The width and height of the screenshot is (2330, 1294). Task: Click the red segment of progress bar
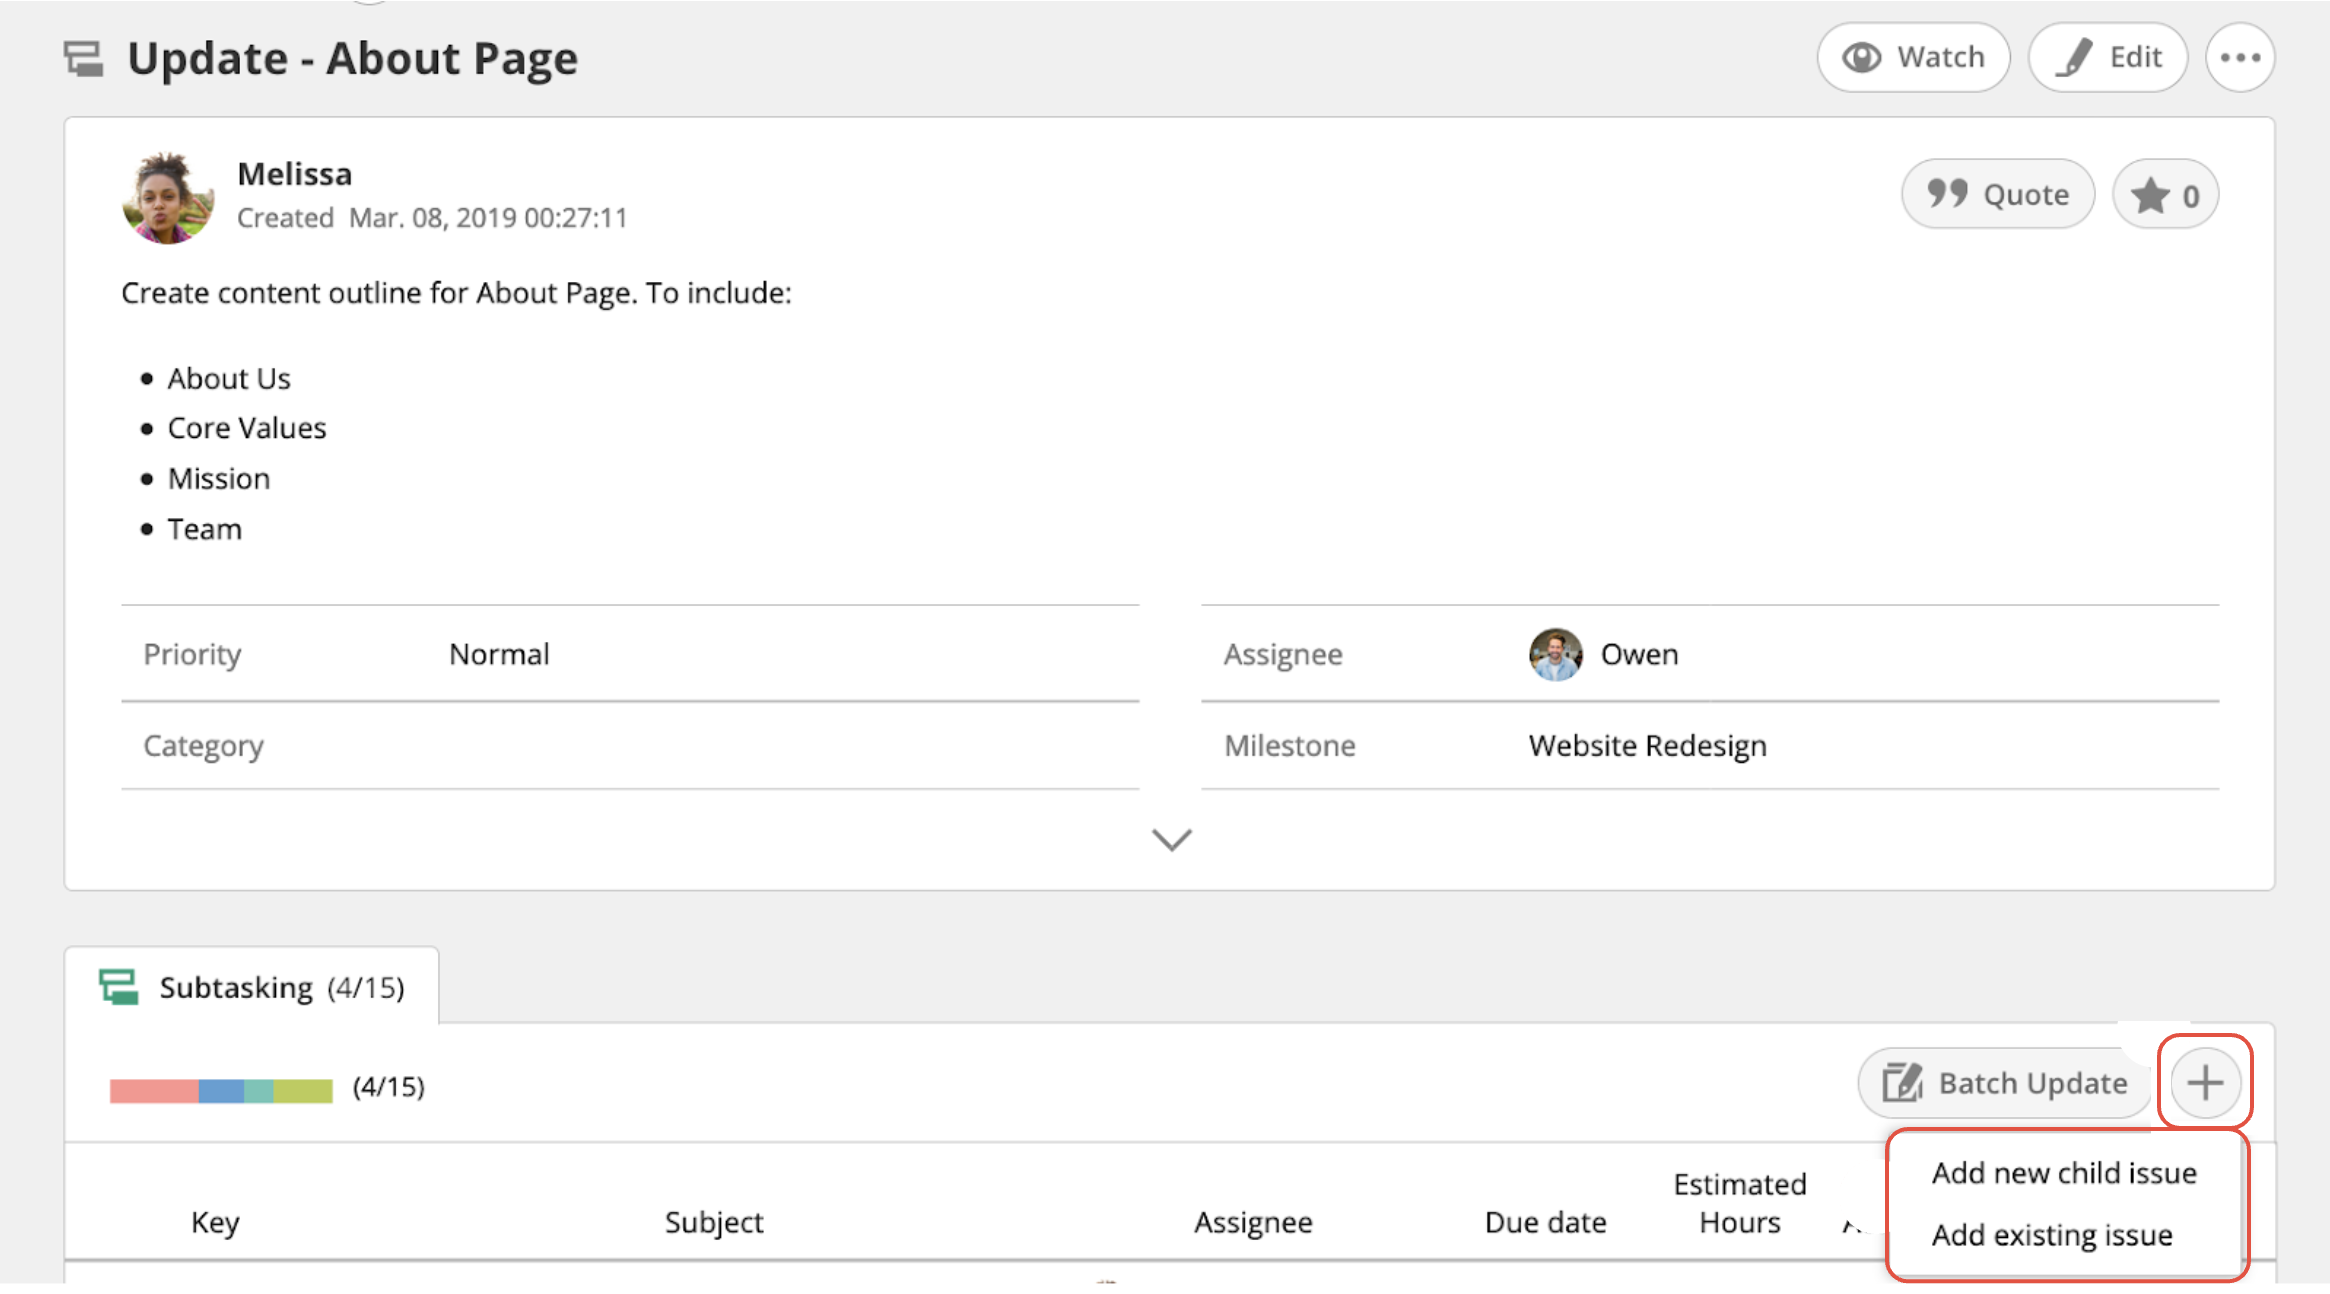tap(153, 1090)
